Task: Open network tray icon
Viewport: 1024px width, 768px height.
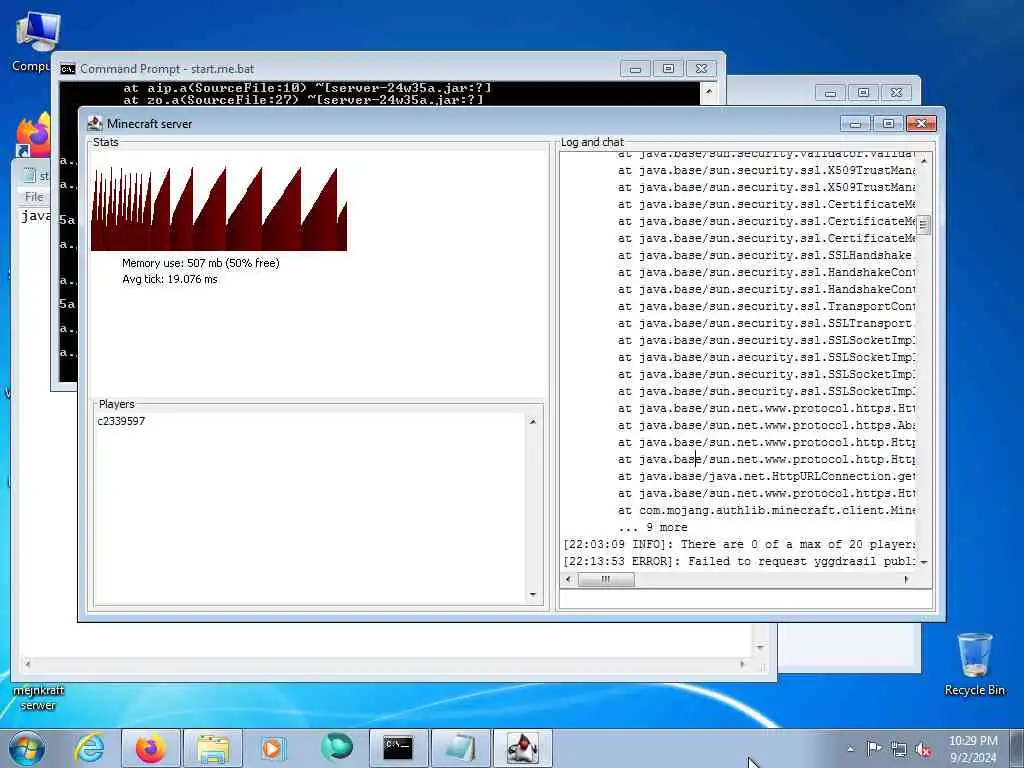Action: (x=899, y=750)
